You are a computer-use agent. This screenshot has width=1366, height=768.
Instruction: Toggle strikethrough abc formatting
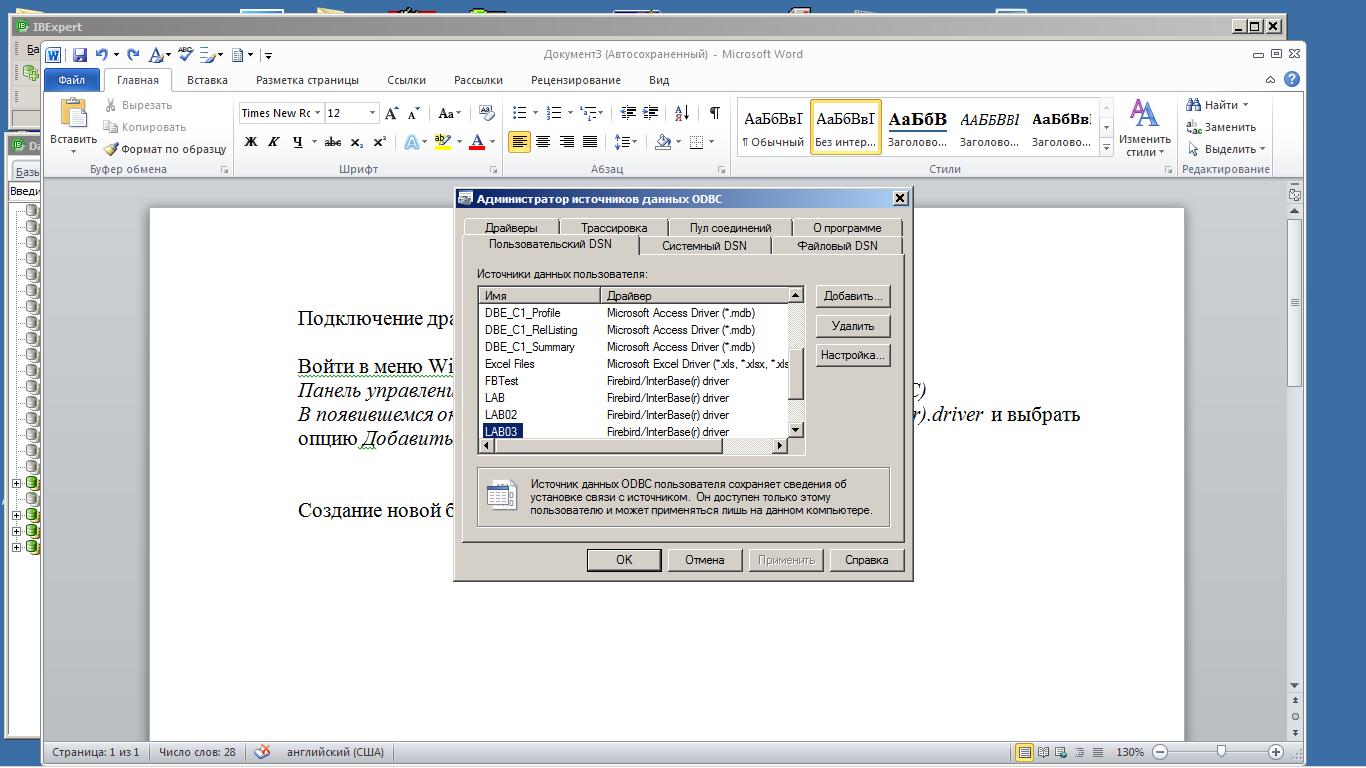pyautogui.click(x=333, y=142)
